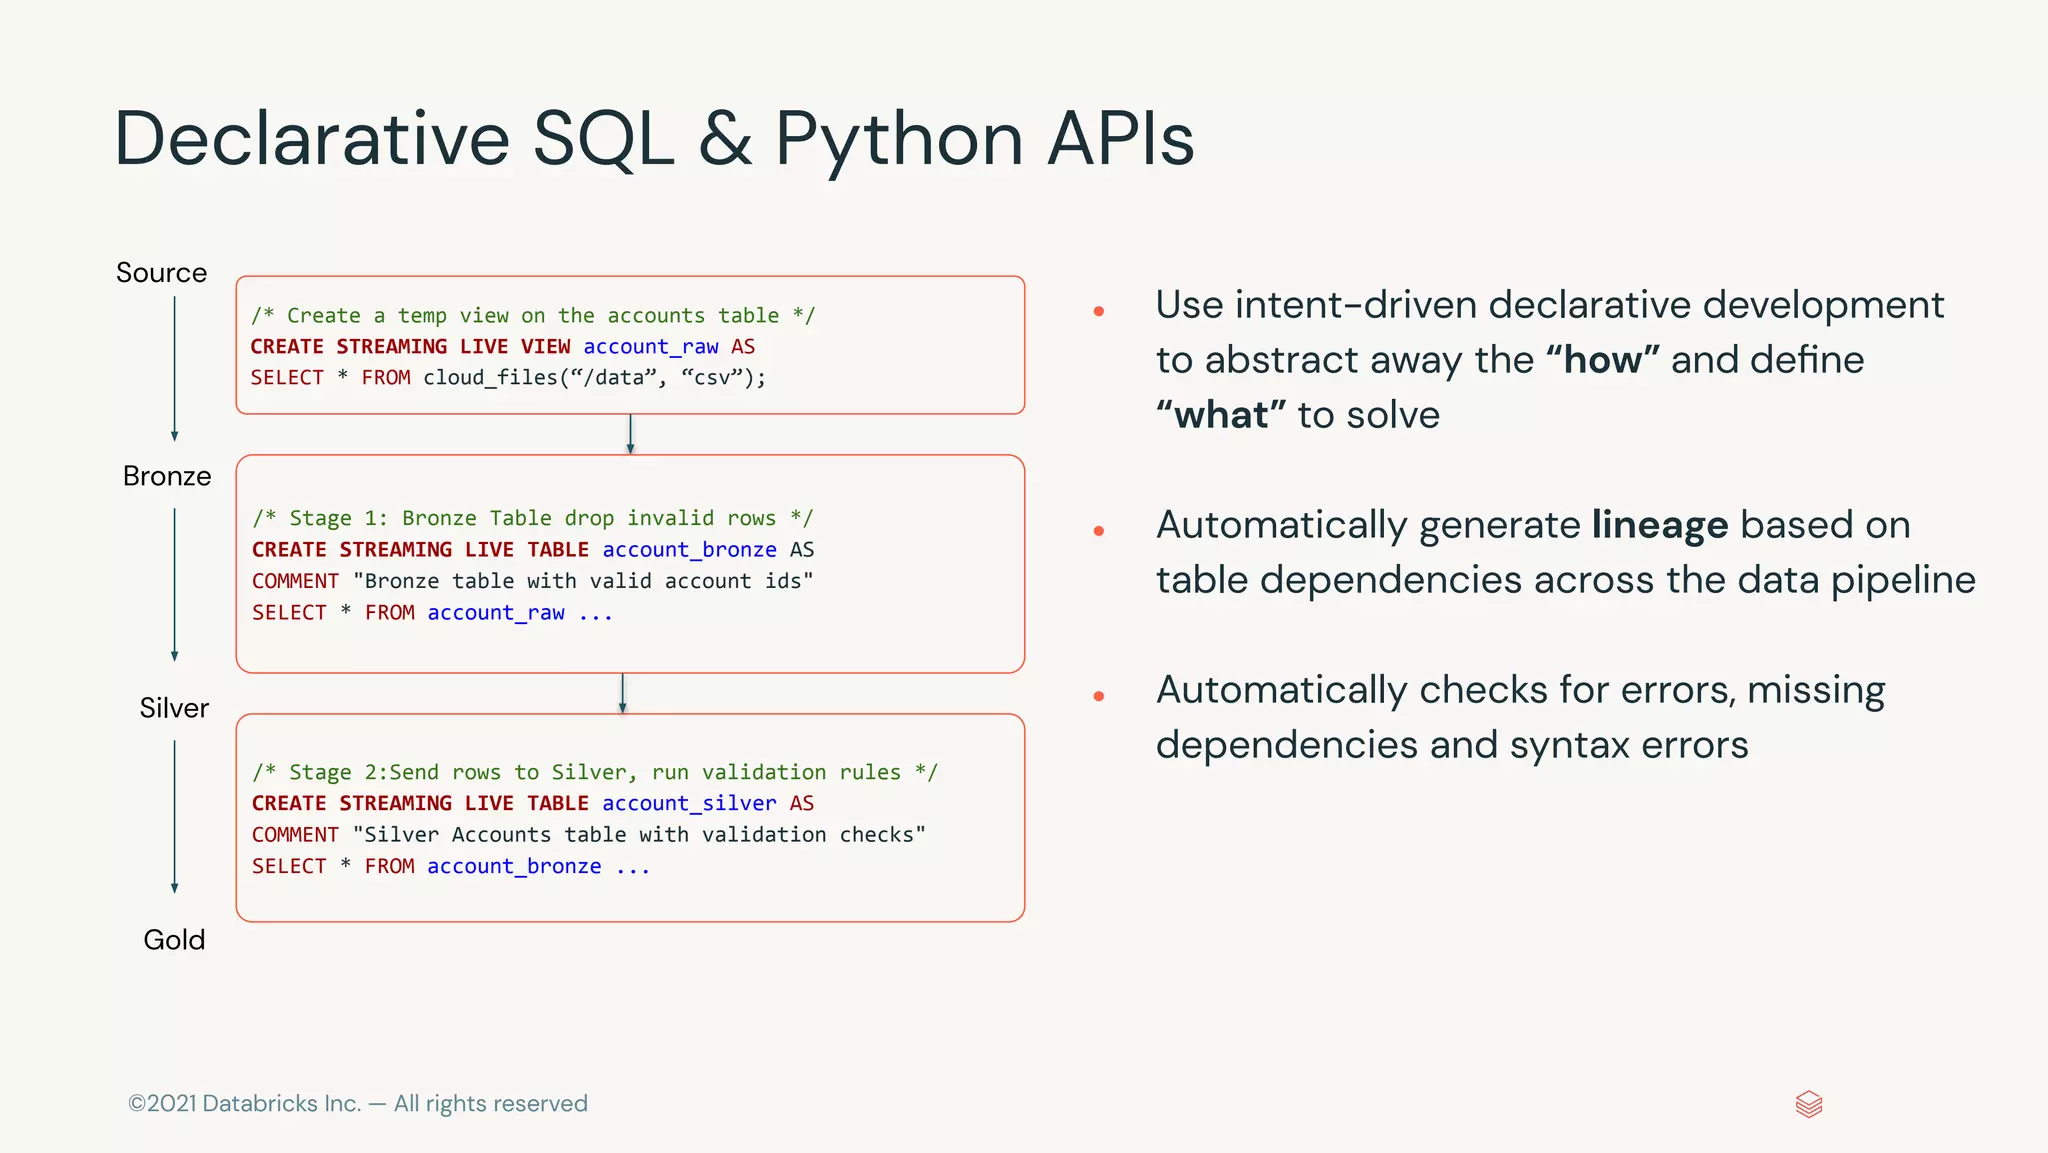Click the orange bullet beside 'Automatically checks for errors'

[1098, 696]
